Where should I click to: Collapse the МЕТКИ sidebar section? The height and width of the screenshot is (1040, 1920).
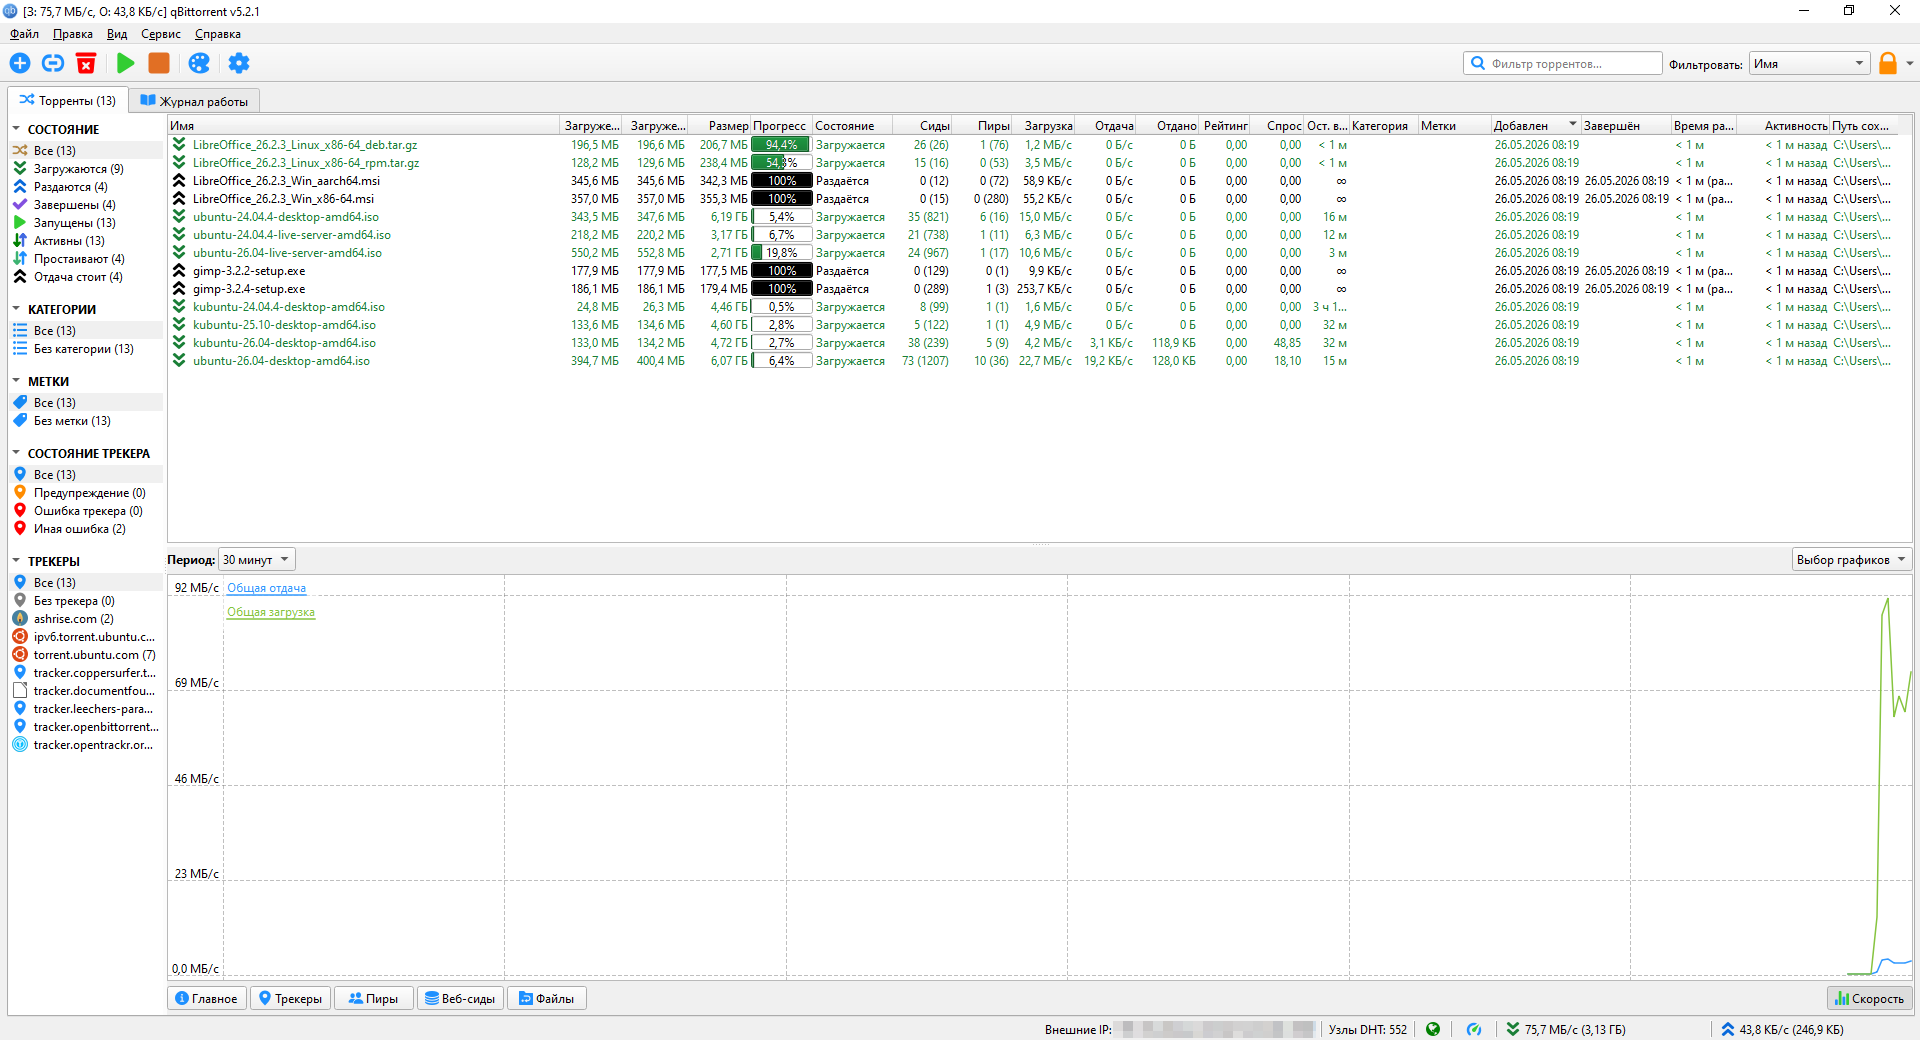point(16,381)
